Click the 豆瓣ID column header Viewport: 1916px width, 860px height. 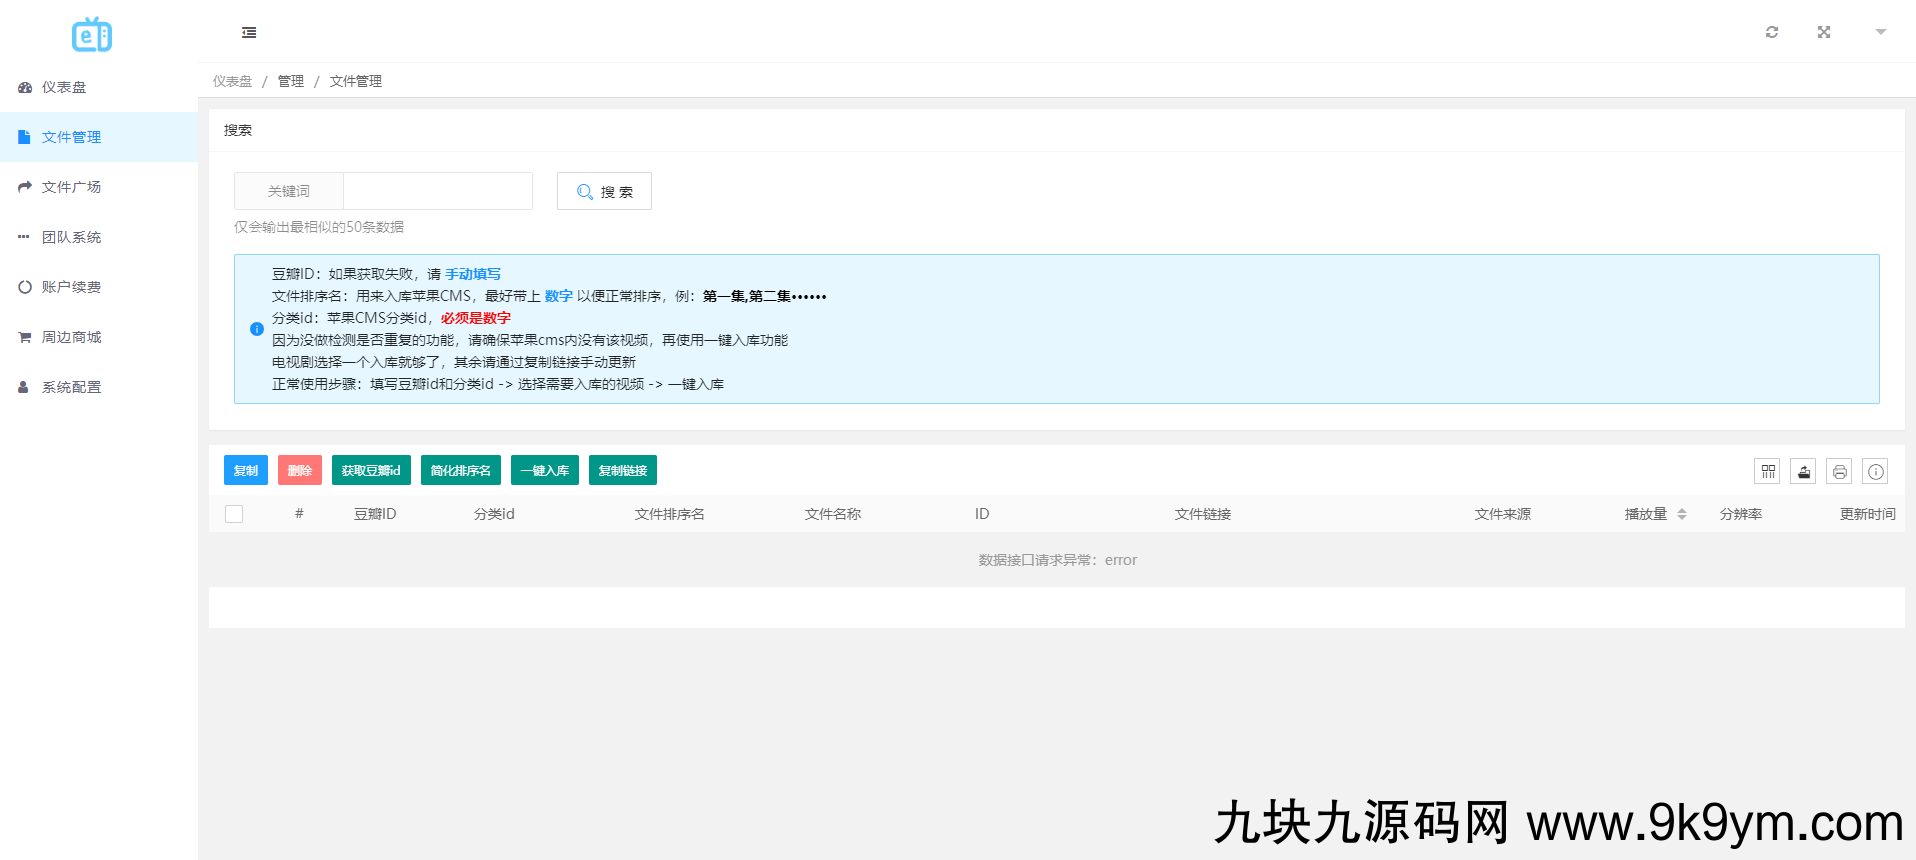pos(375,514)
